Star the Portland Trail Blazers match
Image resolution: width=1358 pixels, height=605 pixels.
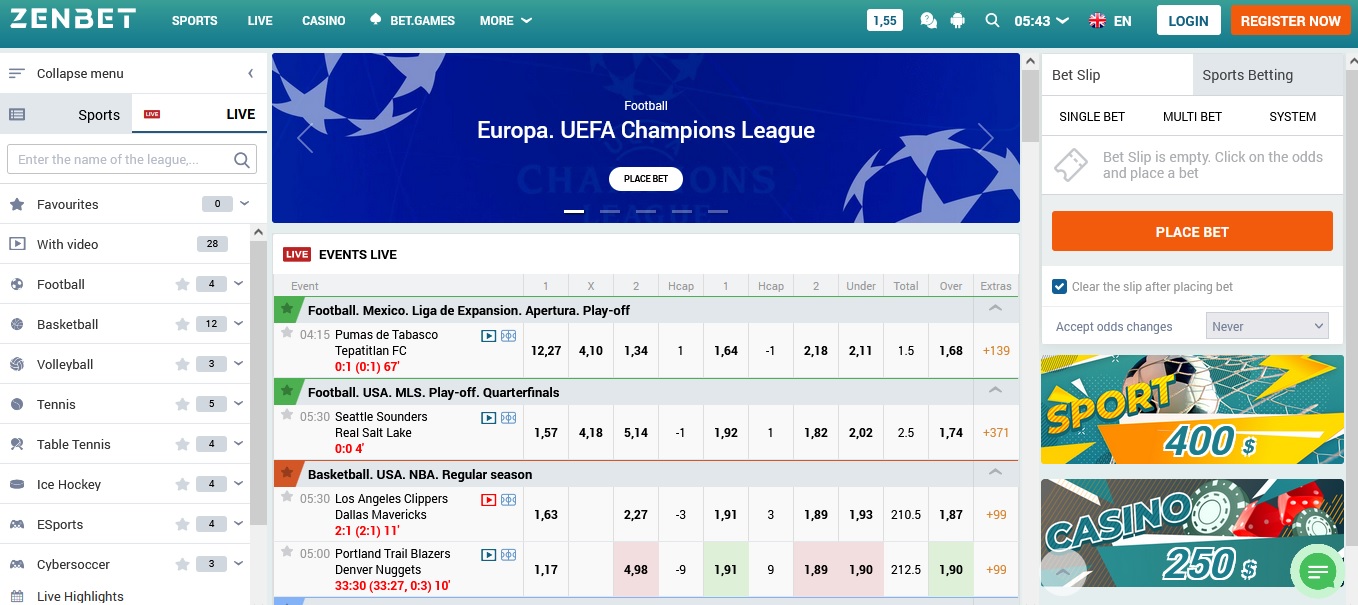pos(287,552)
